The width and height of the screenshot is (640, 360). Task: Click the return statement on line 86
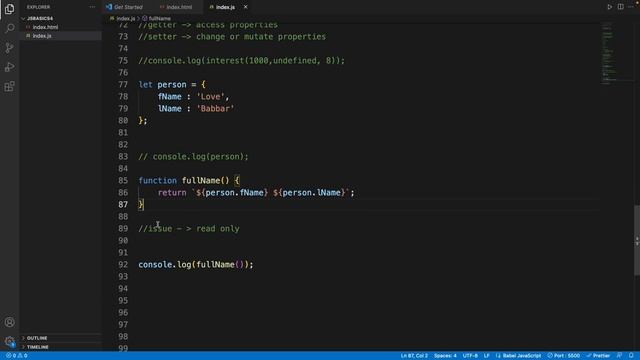tap(256, 193)
